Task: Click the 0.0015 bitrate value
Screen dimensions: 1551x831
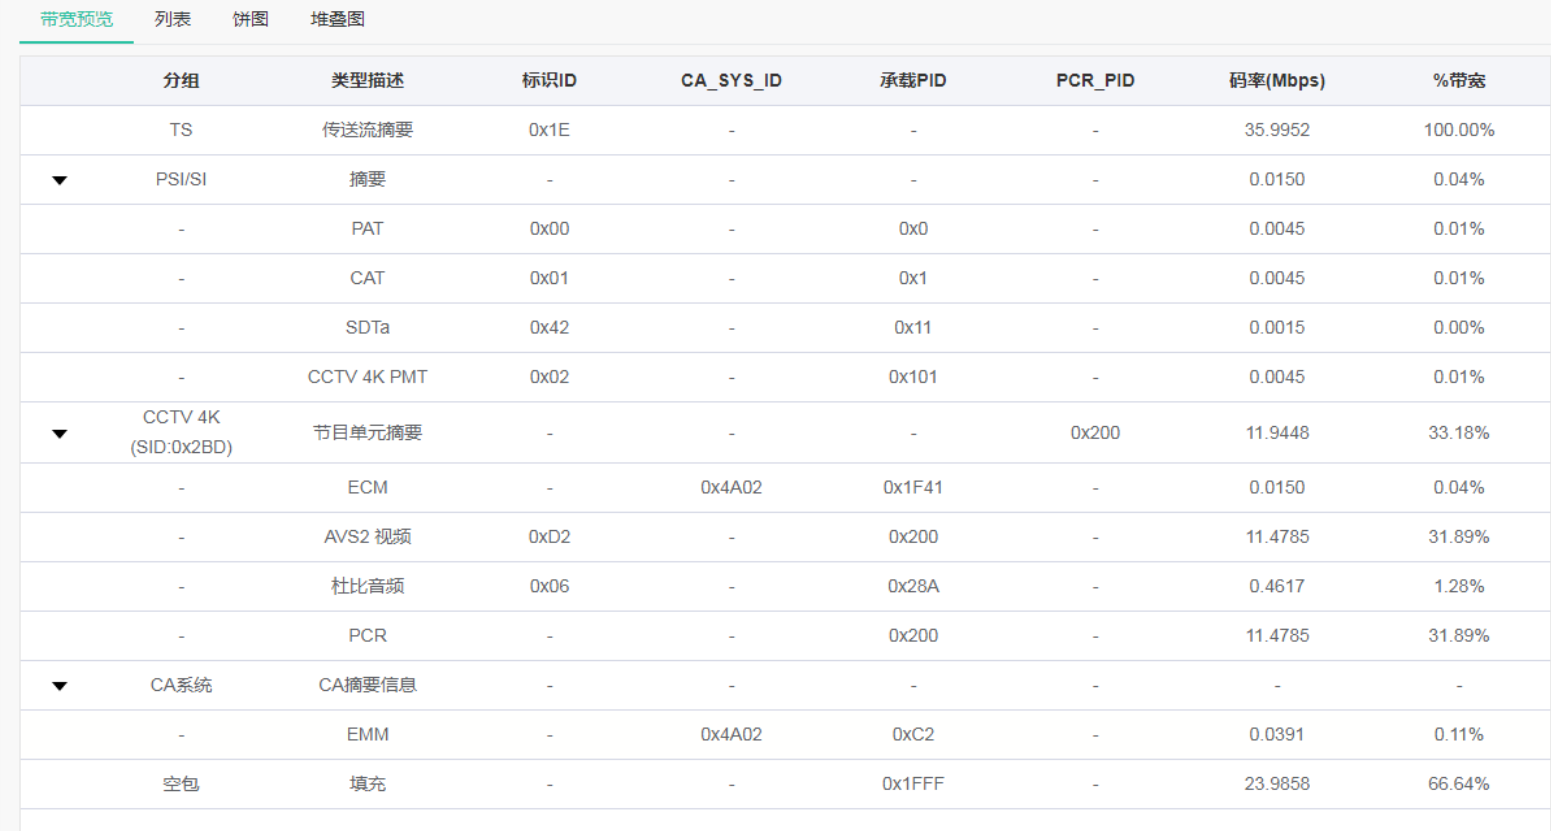Action: click(x=1277, y=328)
